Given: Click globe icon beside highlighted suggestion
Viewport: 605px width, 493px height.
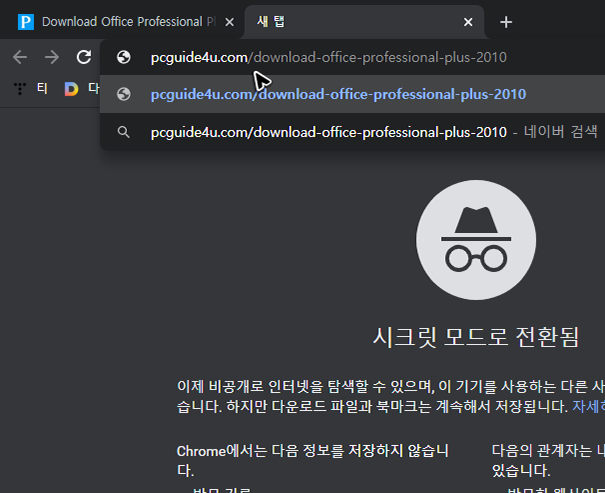Looking at the screenshot, I should click(123, 95).
